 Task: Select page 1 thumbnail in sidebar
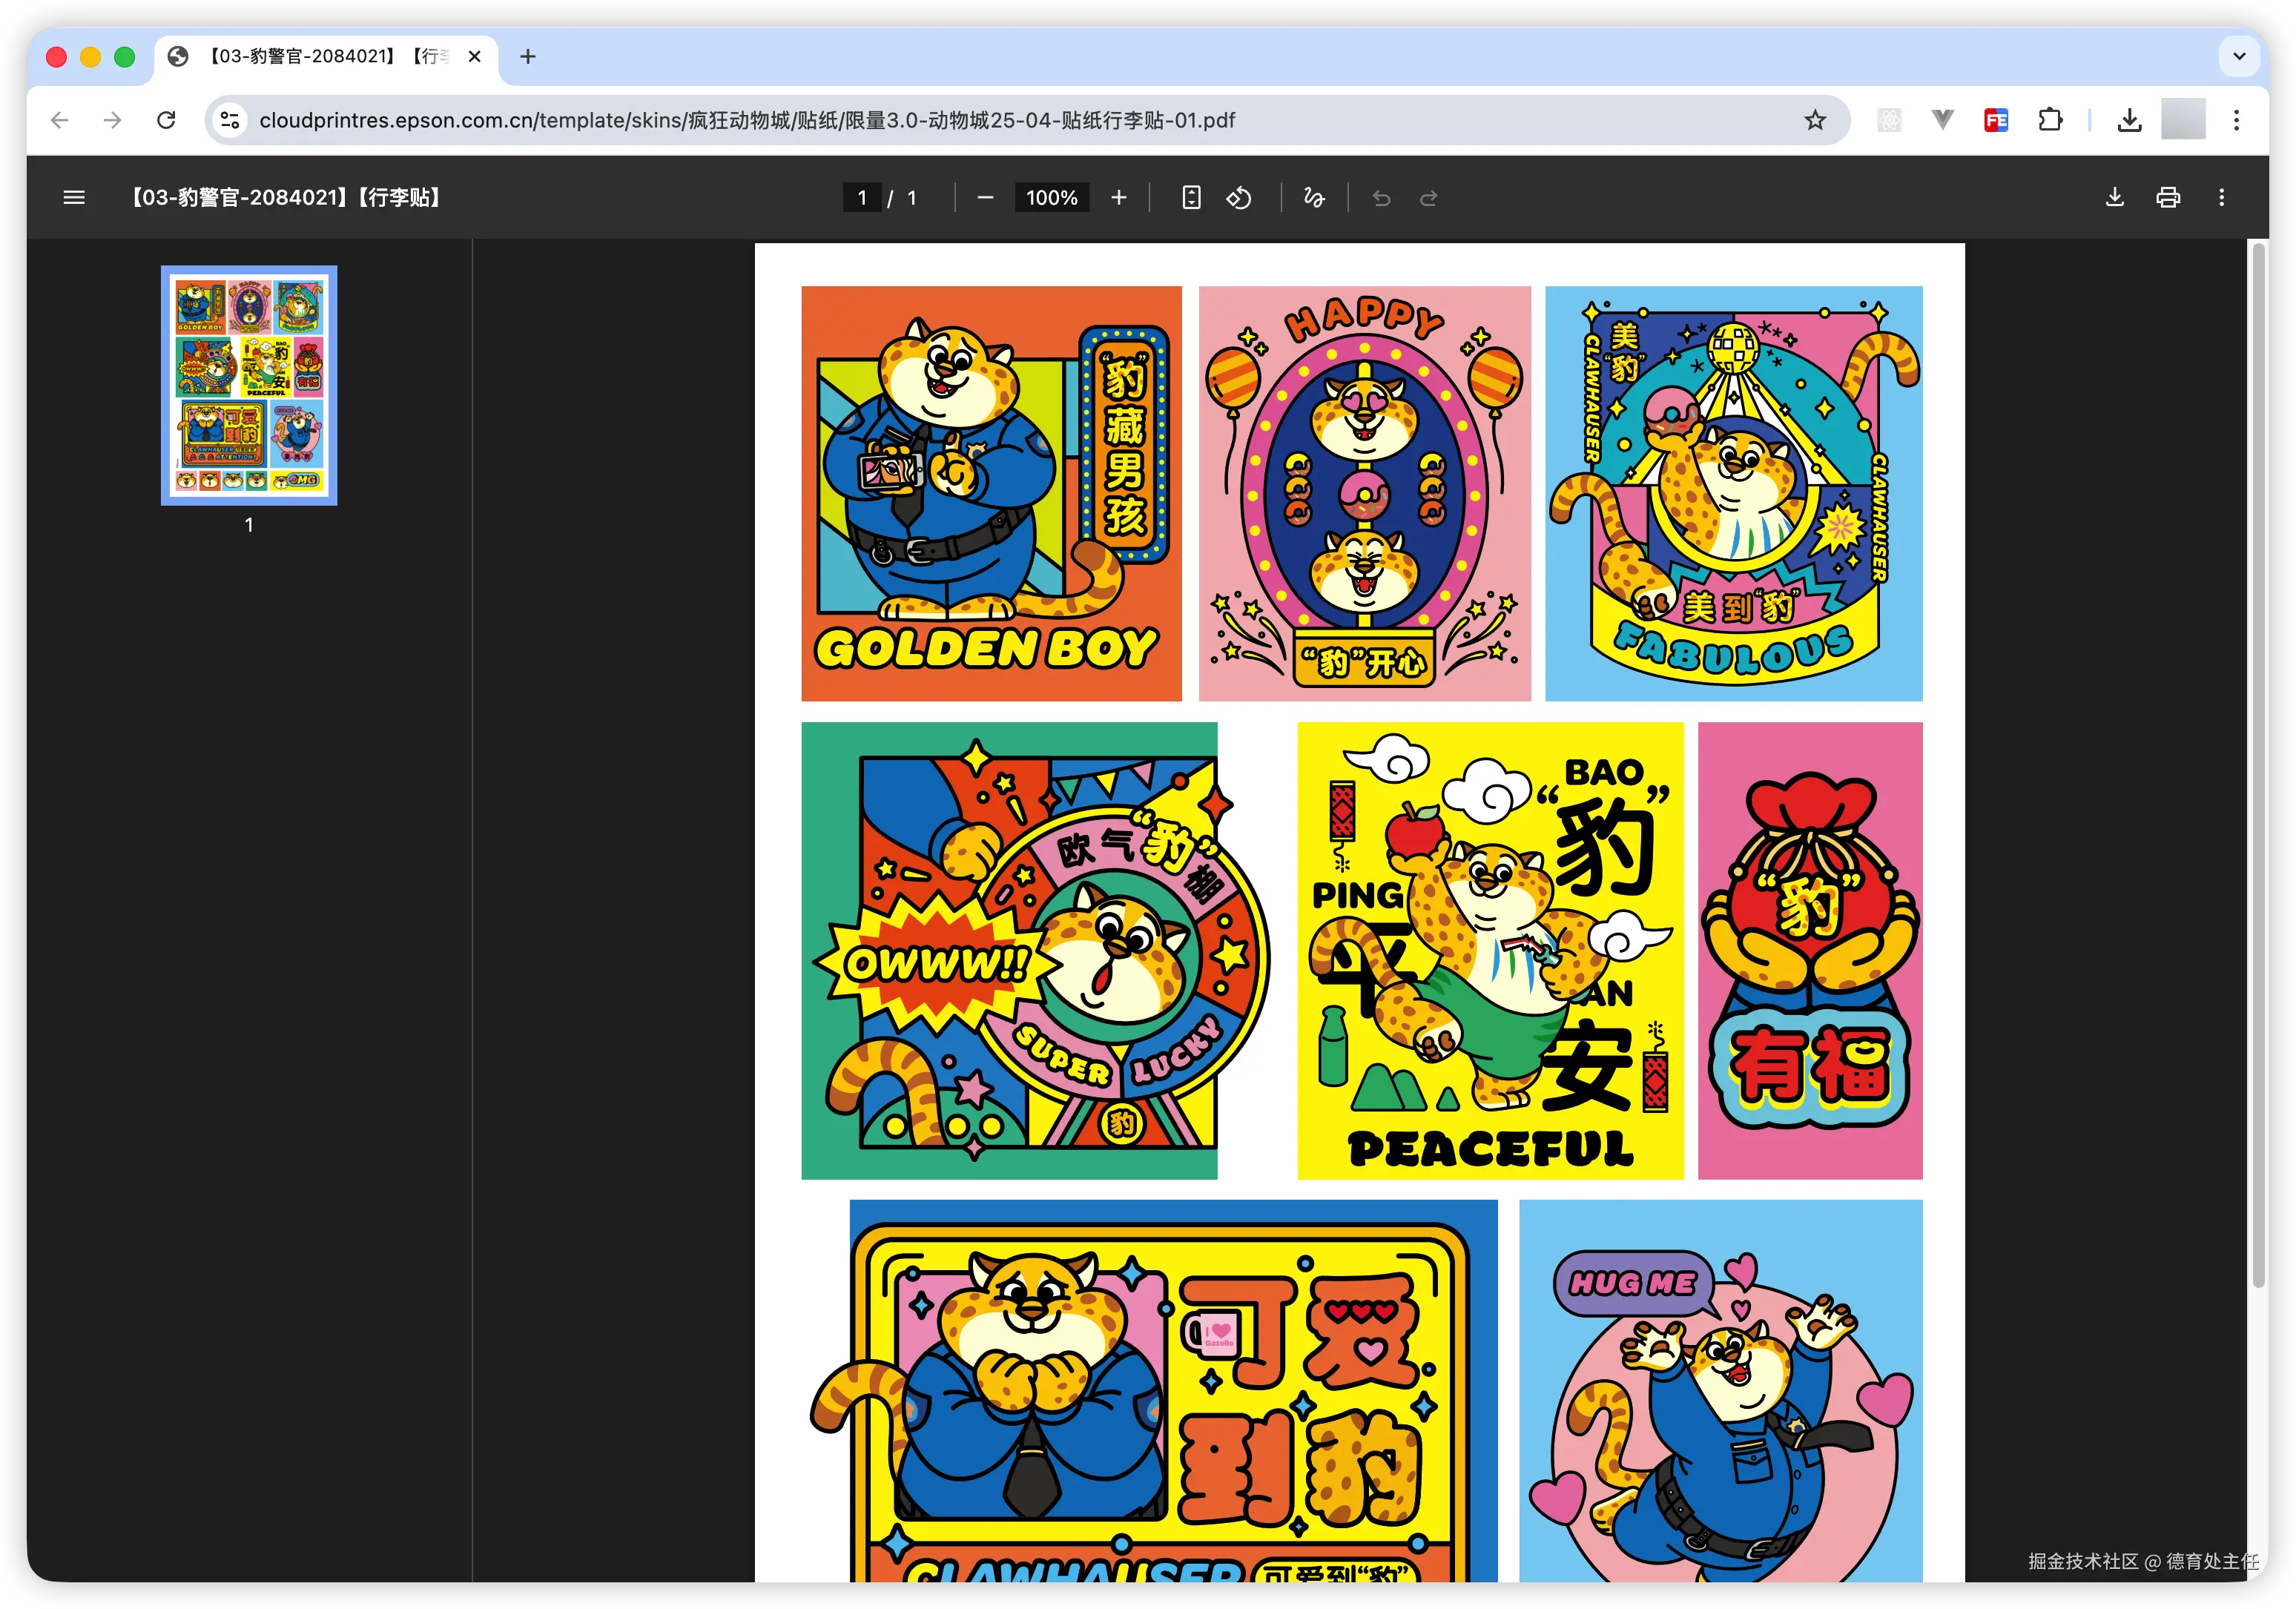click(249, 385)
